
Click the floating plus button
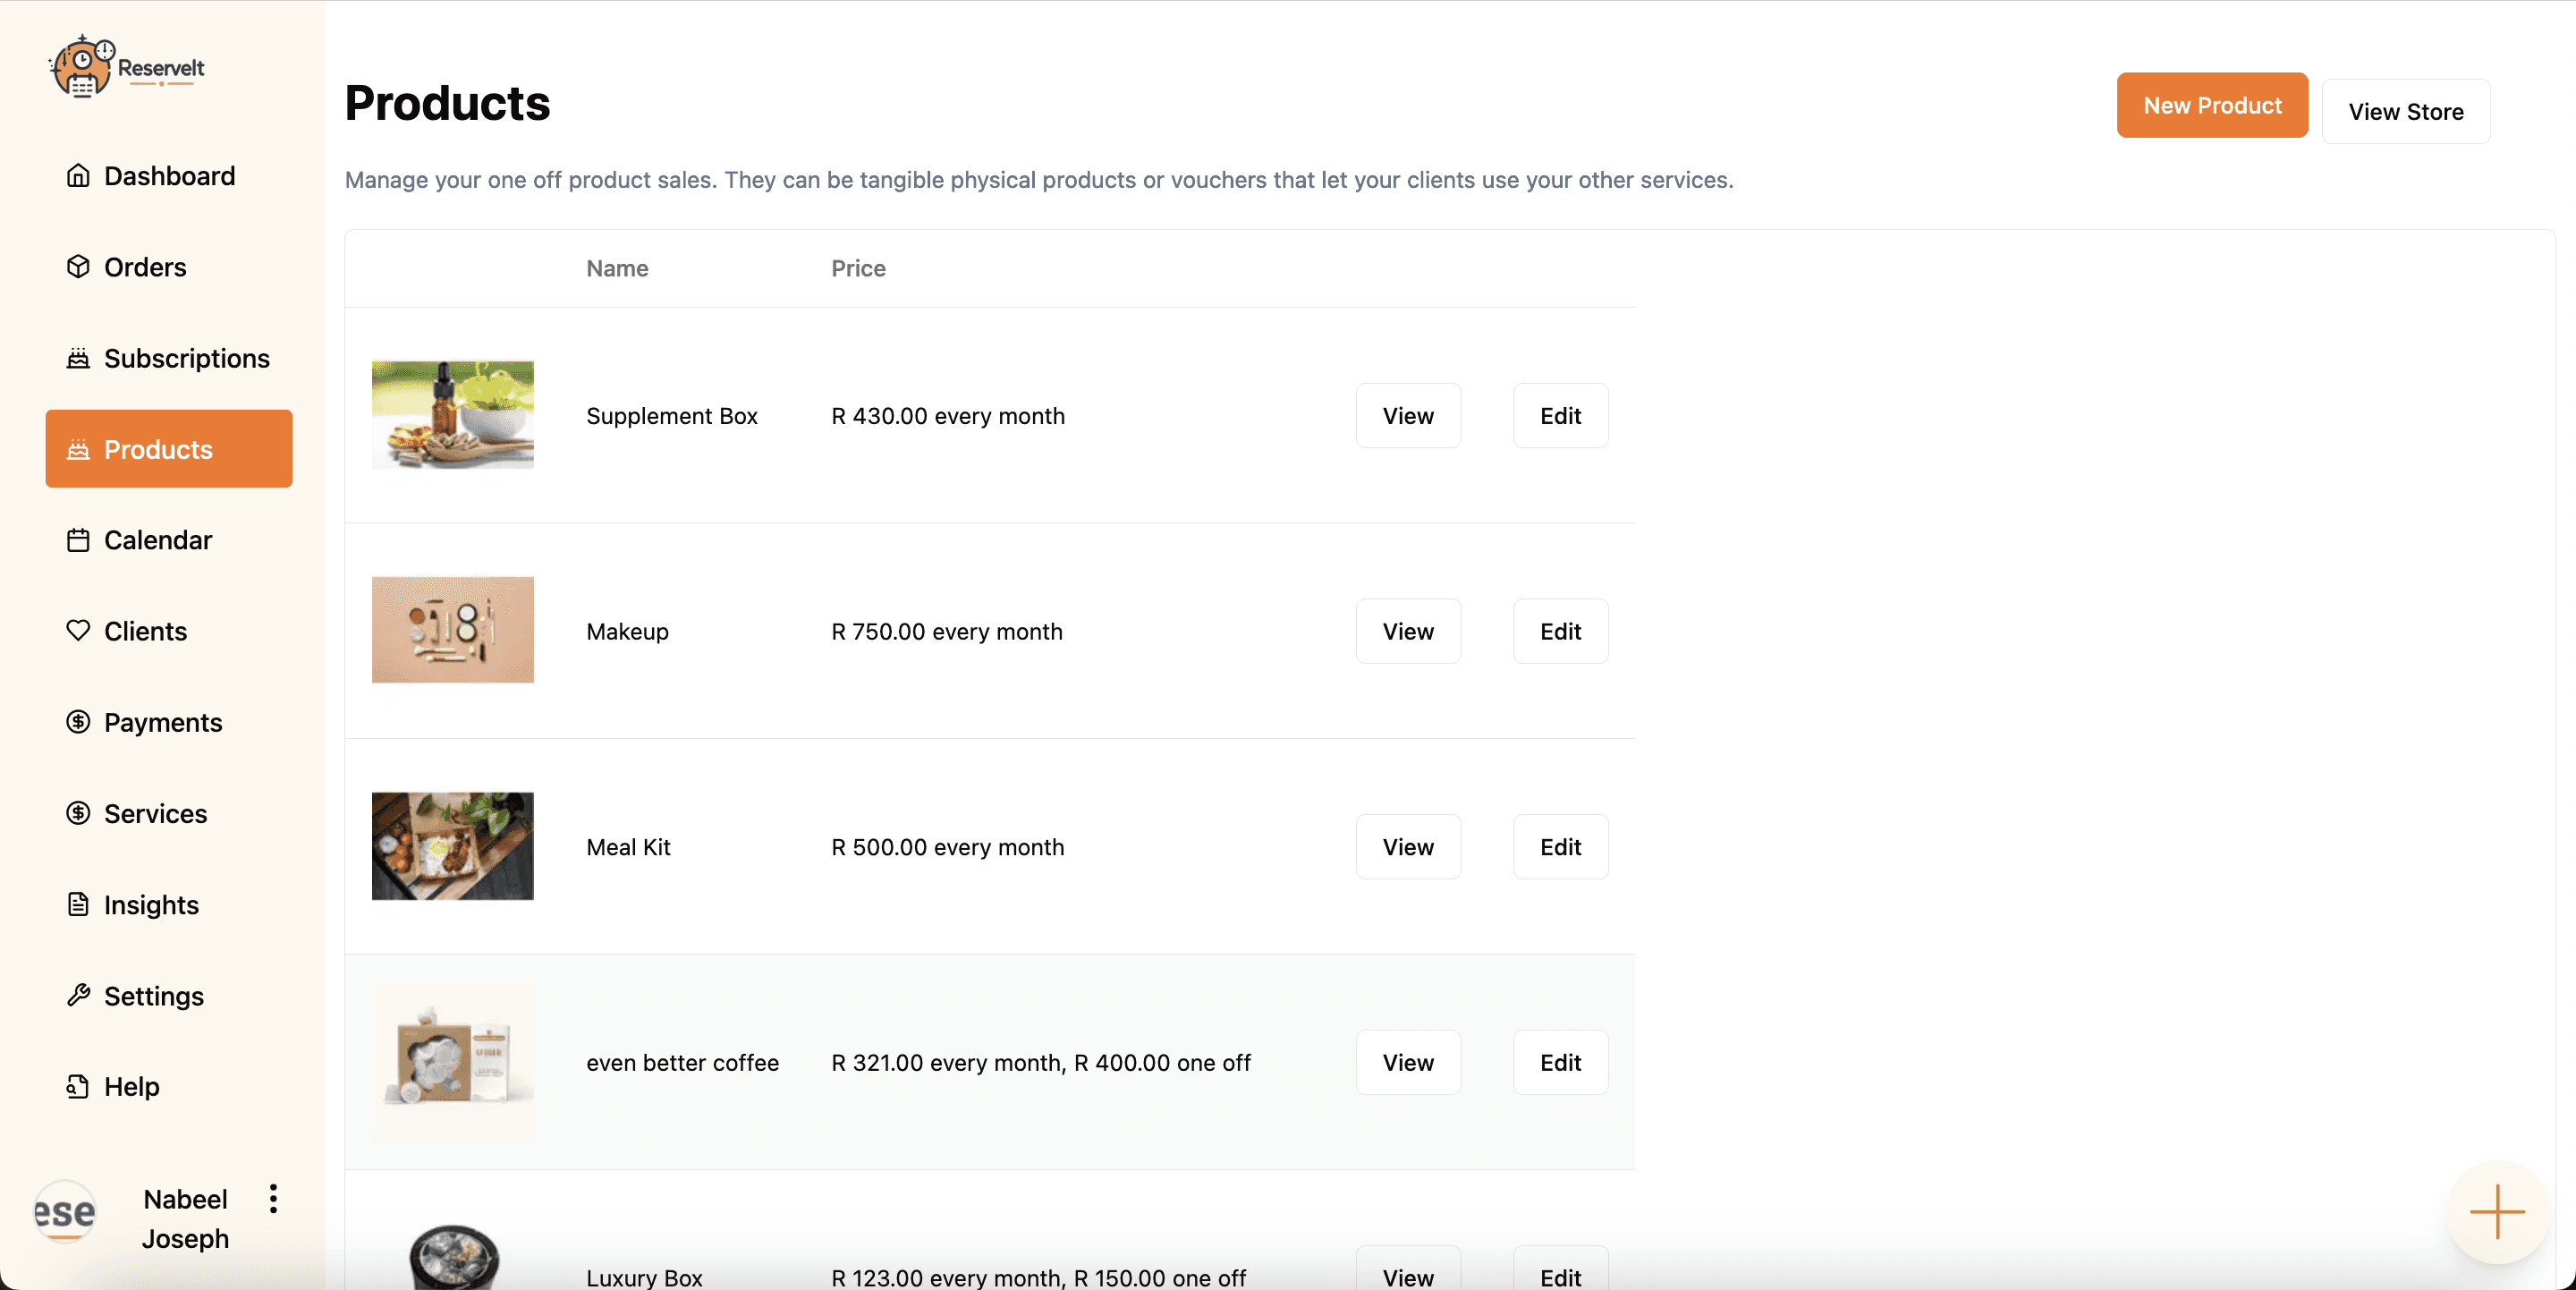tap(2497, 1212)
